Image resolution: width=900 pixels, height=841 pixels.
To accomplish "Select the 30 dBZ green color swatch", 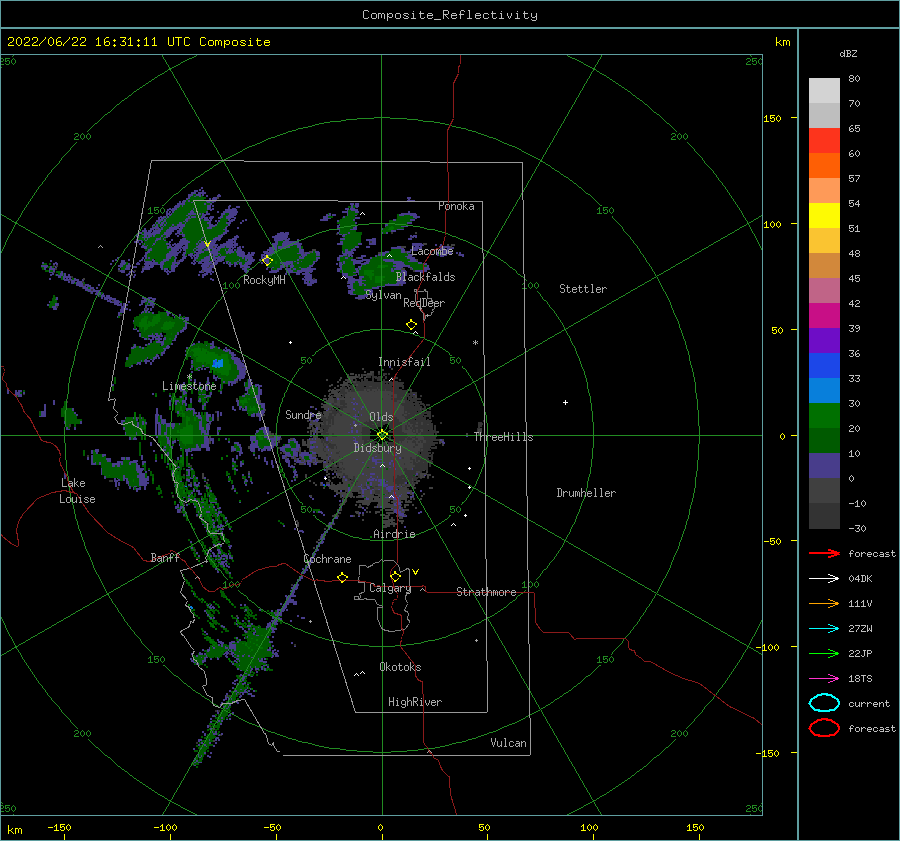I will coord(824,416).
